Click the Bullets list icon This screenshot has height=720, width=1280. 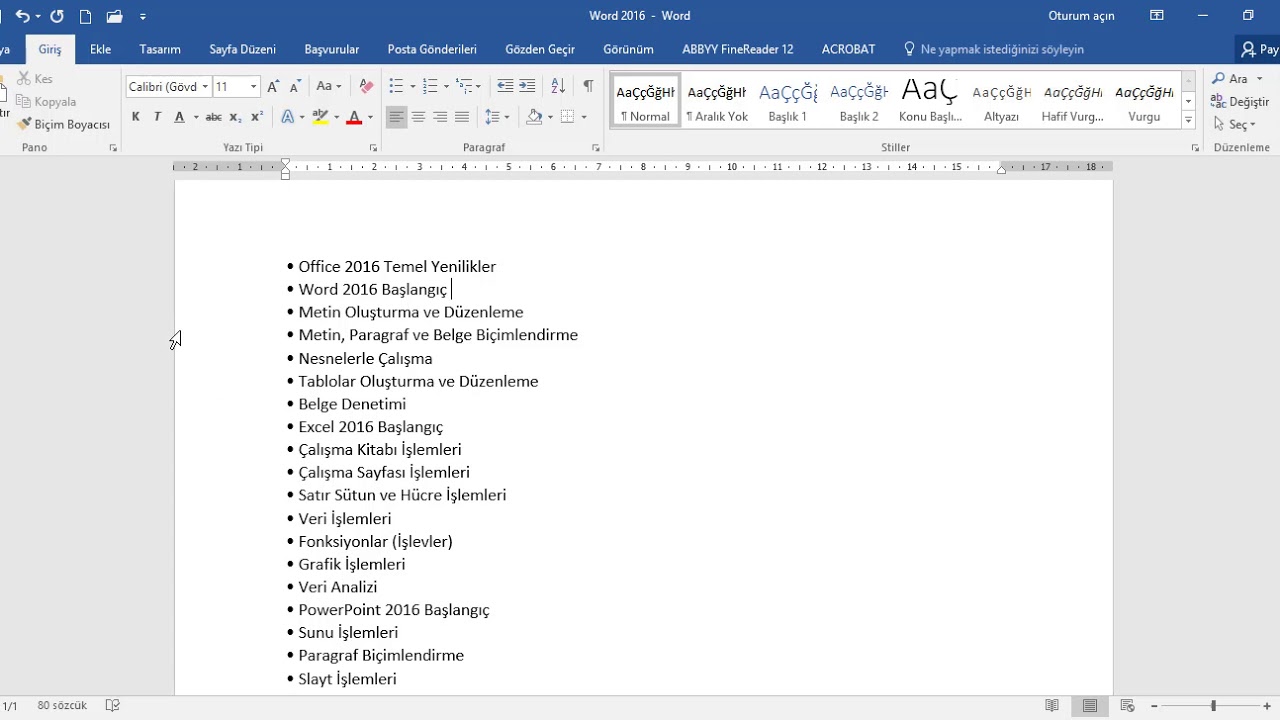coord(396,87)
